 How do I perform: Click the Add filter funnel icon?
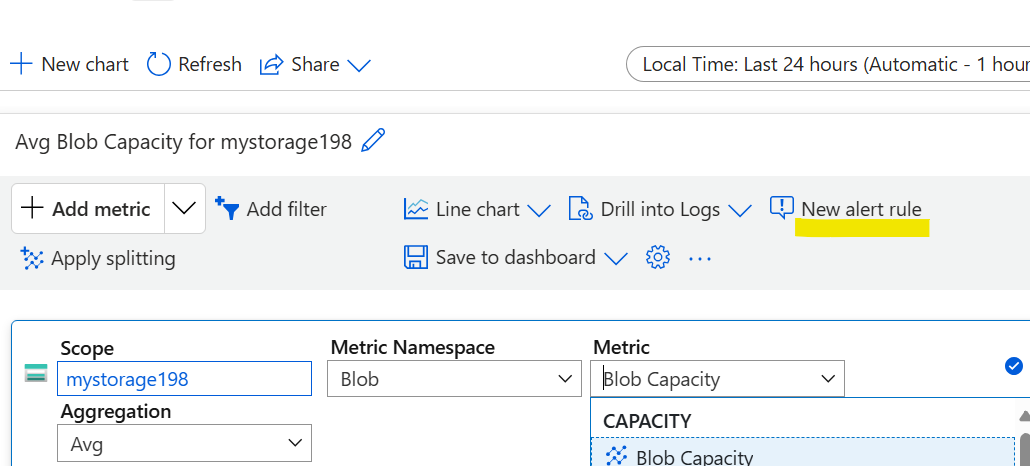(227, 208)
